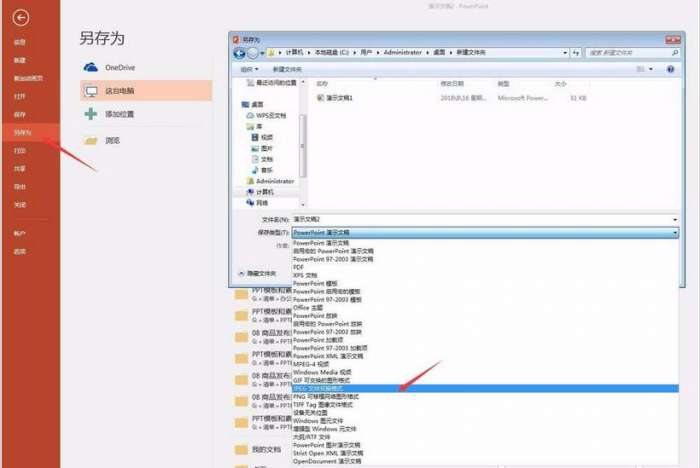
Task: Select 桌面 in the navigation pane
Action: pos(252,104)
